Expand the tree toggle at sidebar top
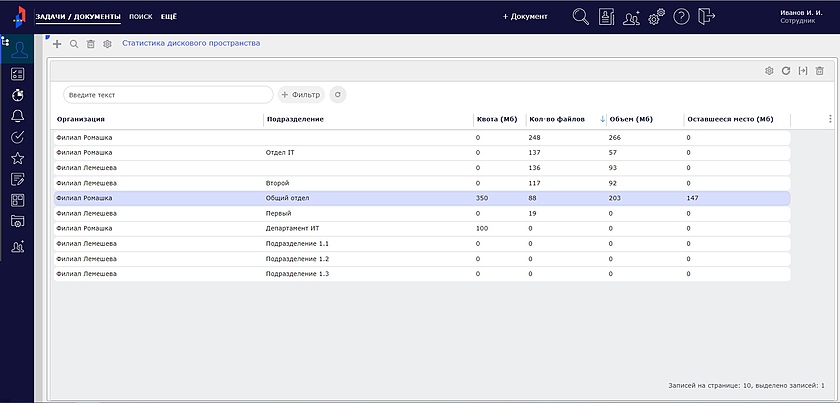Image resolution: width=840 pixels, height=403 pixels. click(6, 41)
